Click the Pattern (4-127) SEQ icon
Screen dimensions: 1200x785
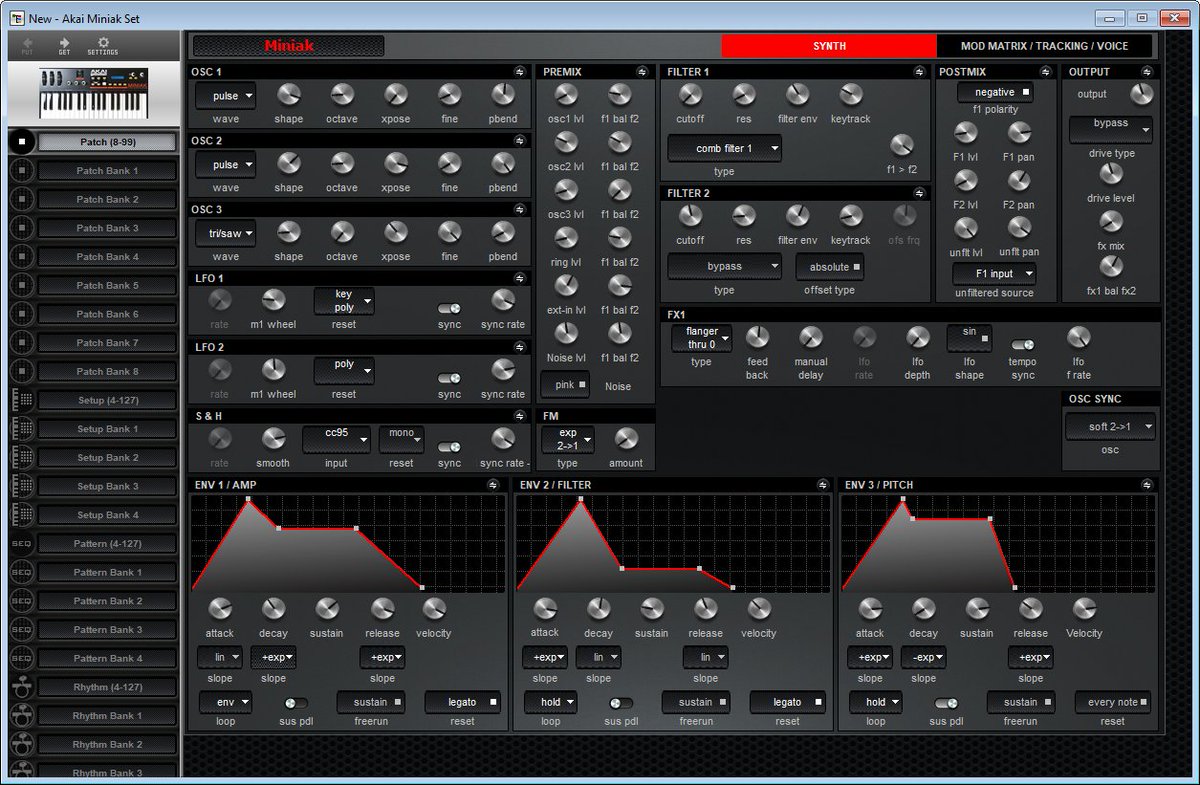22,544
